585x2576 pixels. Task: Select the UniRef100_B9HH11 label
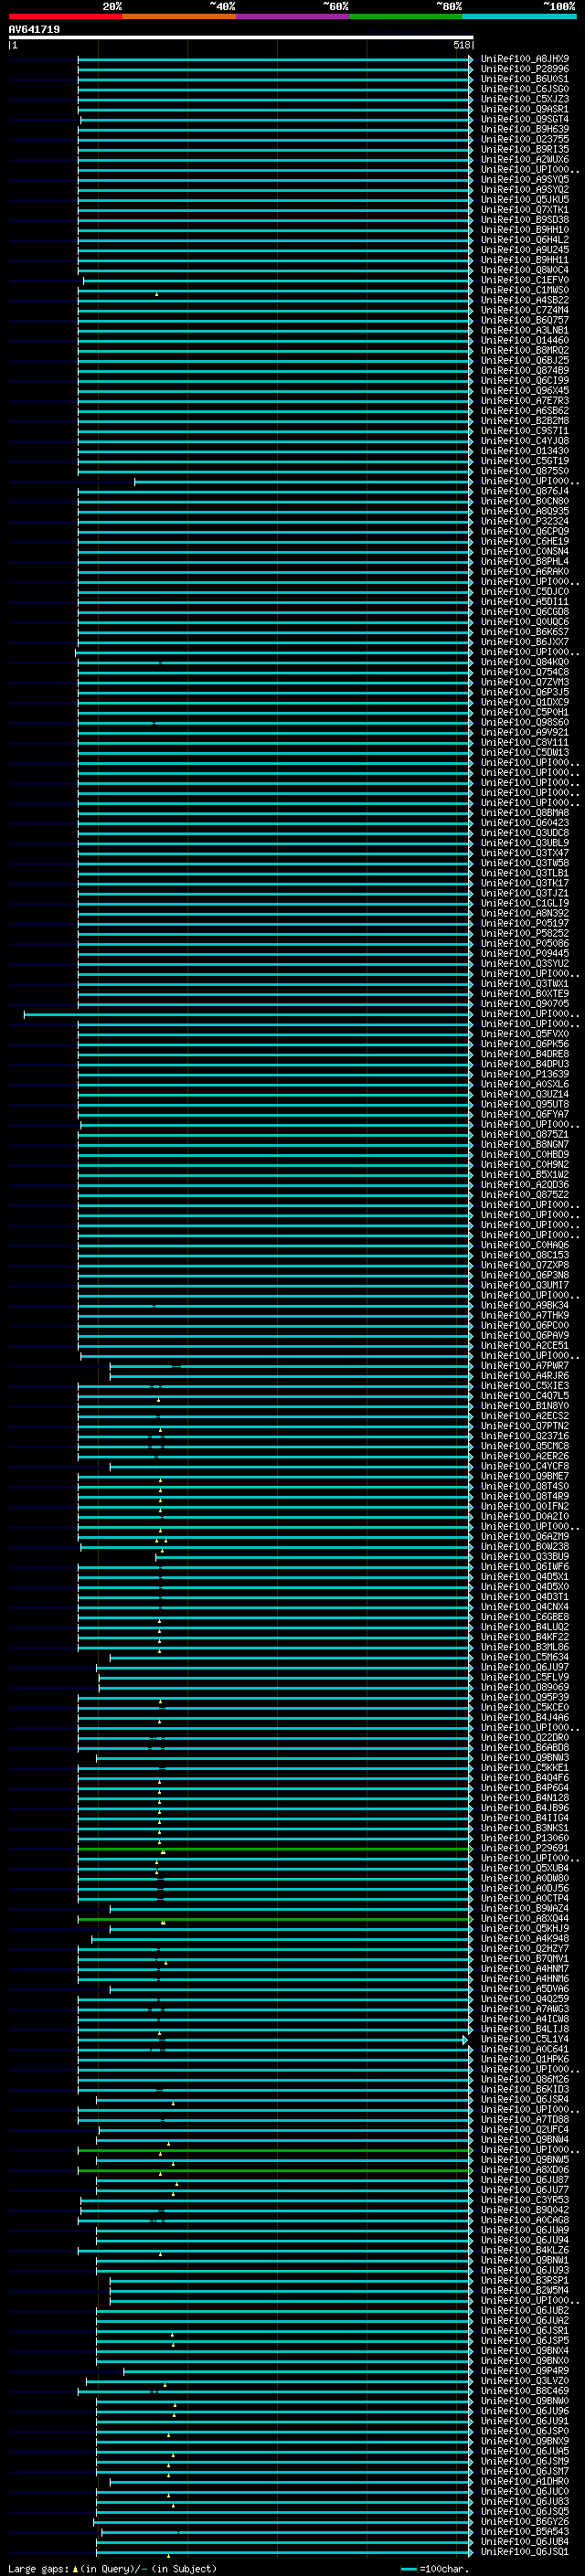[525, 260]
